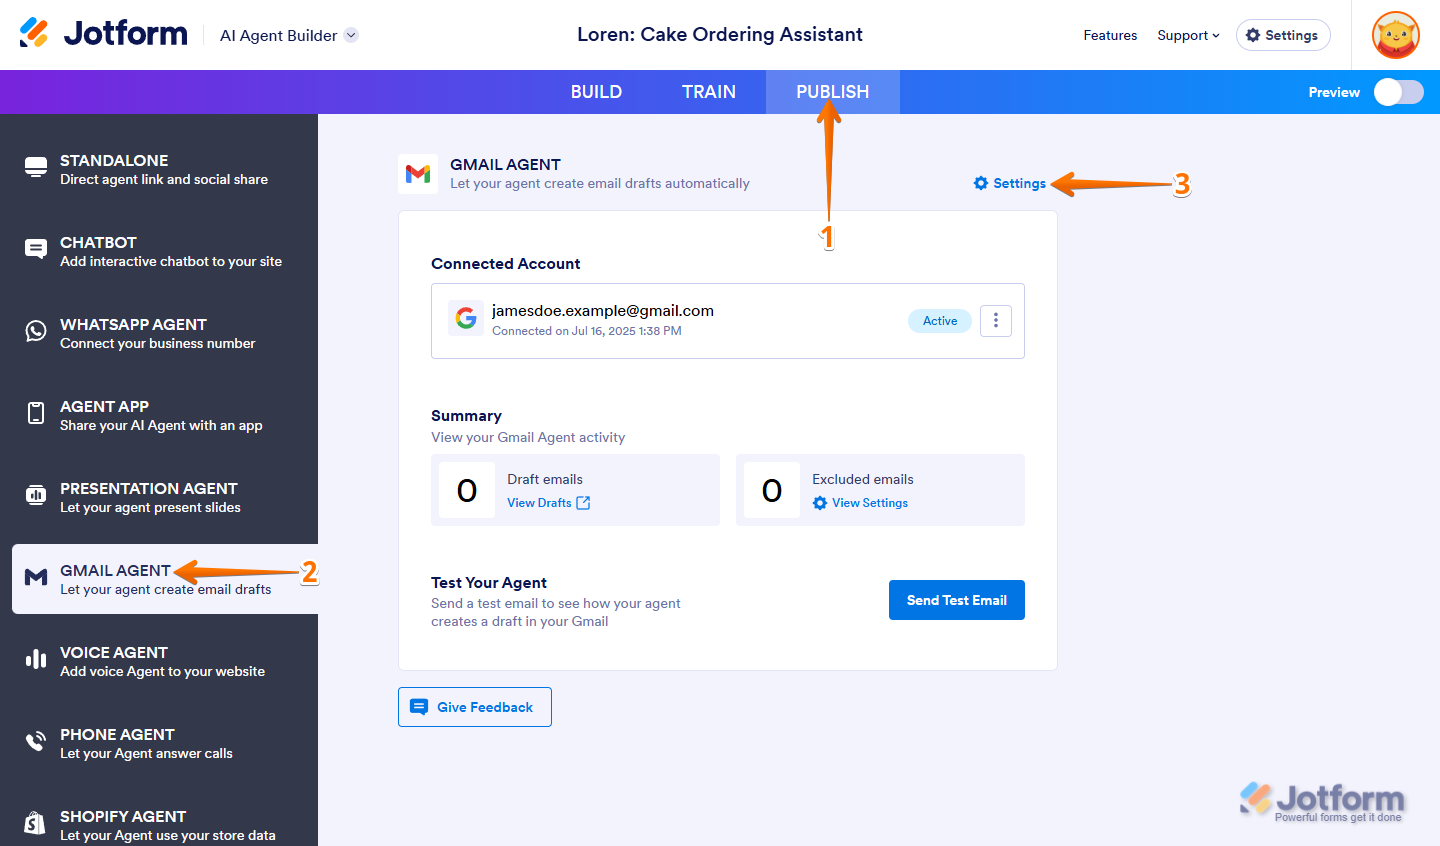Screen dimensions: 1440x846
Task: Open the top-right Settings button
Action: pyautogui.click(x=1283, y=35)
